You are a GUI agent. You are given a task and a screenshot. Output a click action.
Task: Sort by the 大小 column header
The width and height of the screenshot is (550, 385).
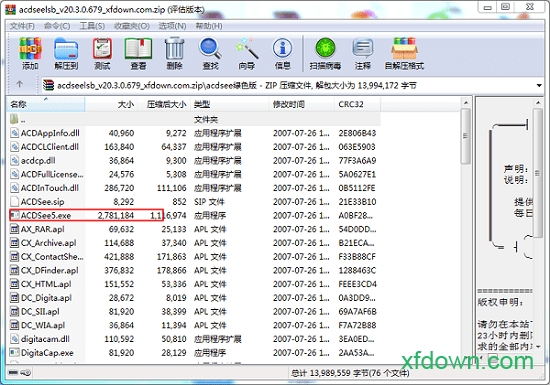(111, 104)
